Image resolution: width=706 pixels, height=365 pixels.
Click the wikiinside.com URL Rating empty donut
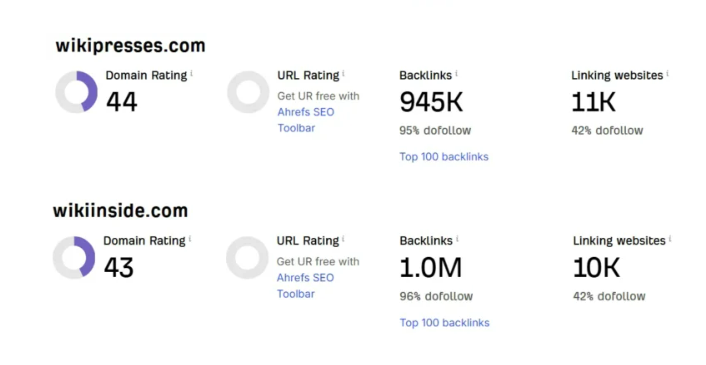(247, 257)
